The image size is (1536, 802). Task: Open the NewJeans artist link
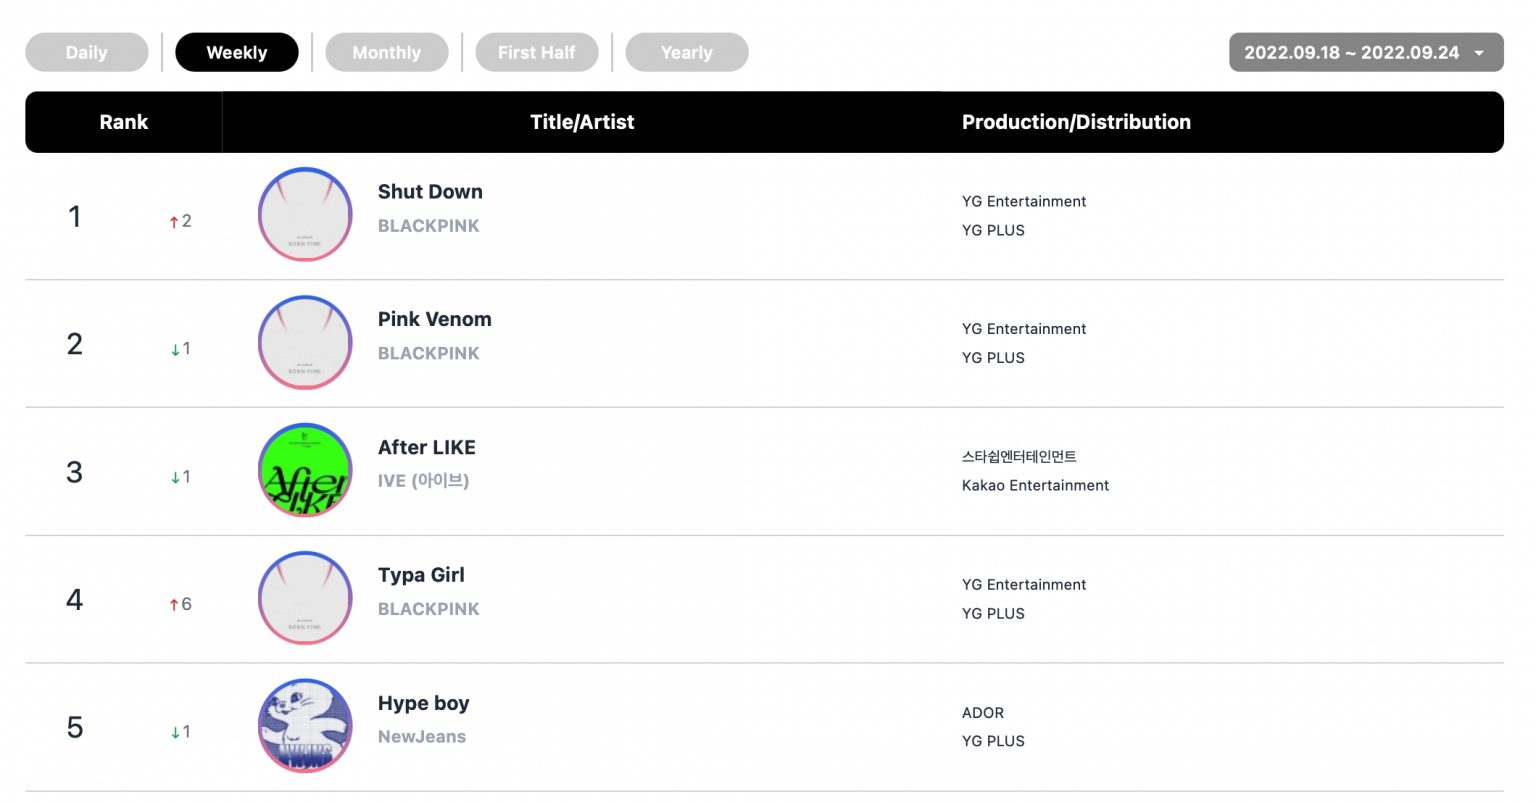click(x=422, y=737)
